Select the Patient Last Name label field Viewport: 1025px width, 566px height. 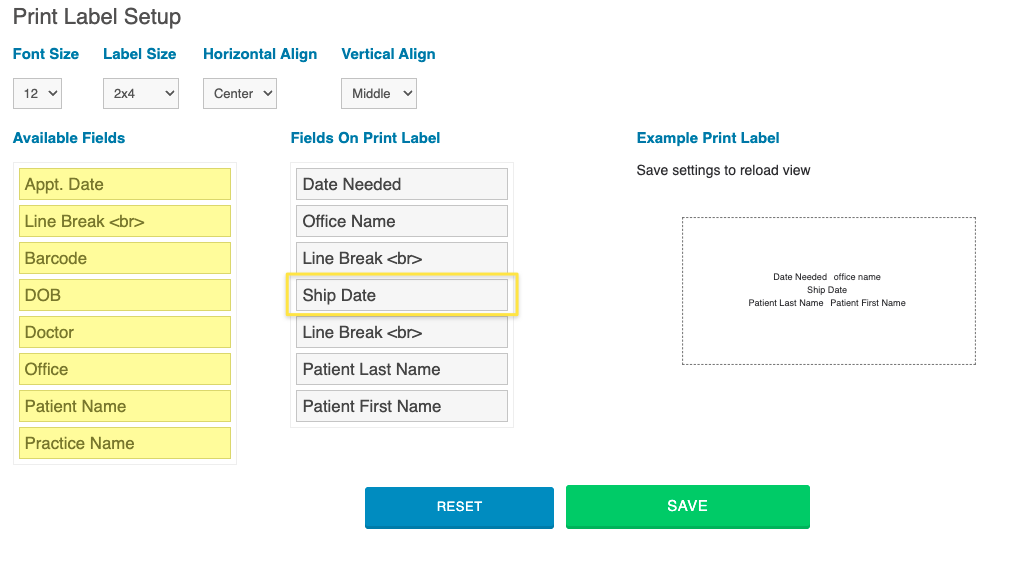401,369
